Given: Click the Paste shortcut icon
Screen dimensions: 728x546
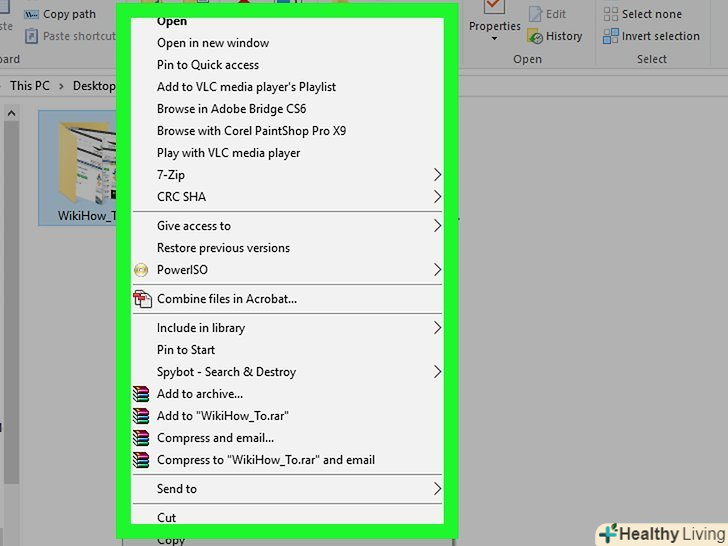Looking at the screenshot, I should 31,36.
